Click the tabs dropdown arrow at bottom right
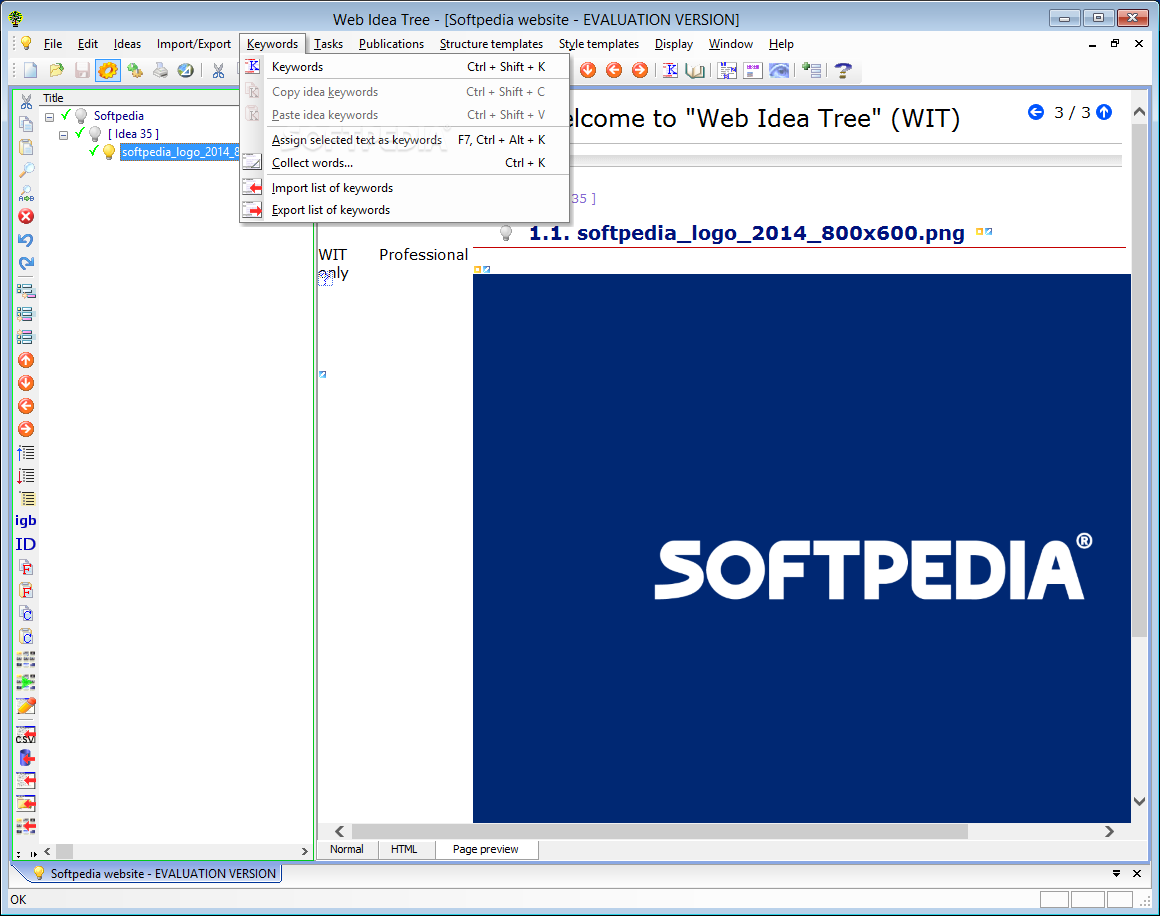Viewport: 1160px width, 916px height. 1116,874
